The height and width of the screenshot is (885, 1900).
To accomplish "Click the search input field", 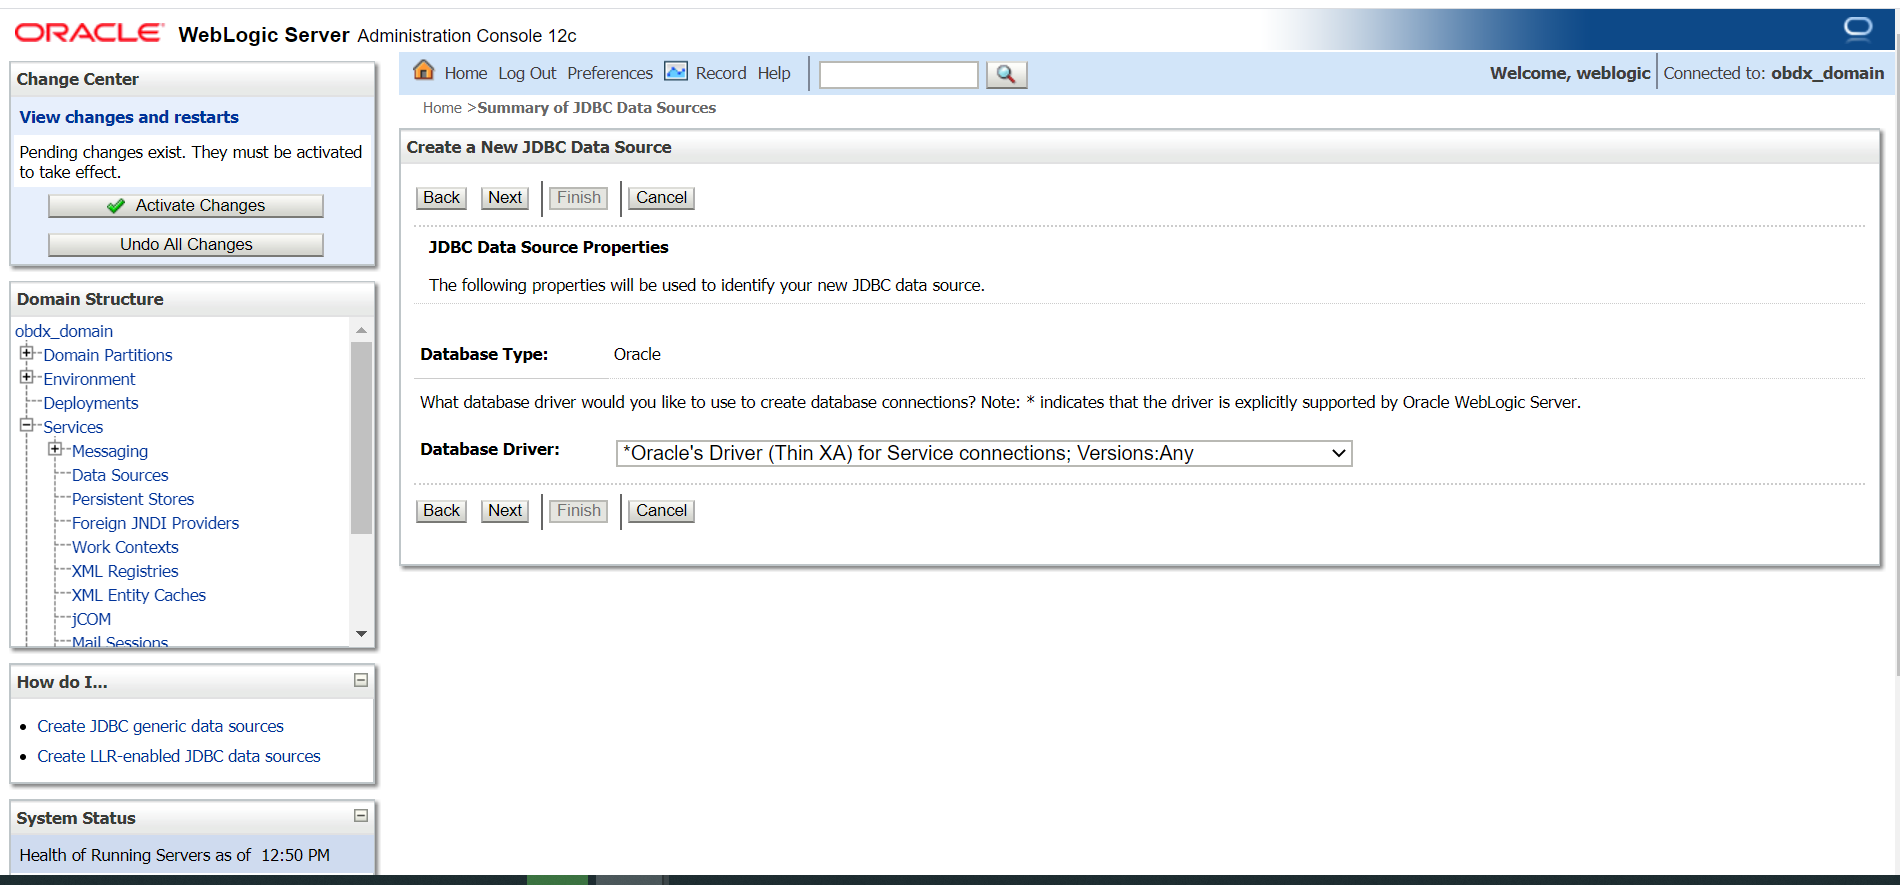I will click(899, 74).
